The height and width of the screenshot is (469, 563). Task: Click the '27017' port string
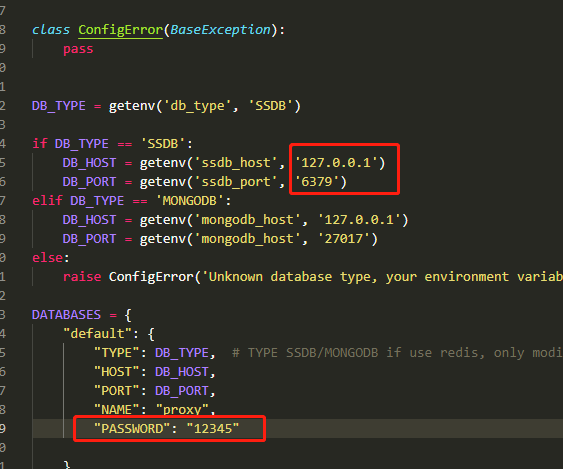[x=344, y=239]
